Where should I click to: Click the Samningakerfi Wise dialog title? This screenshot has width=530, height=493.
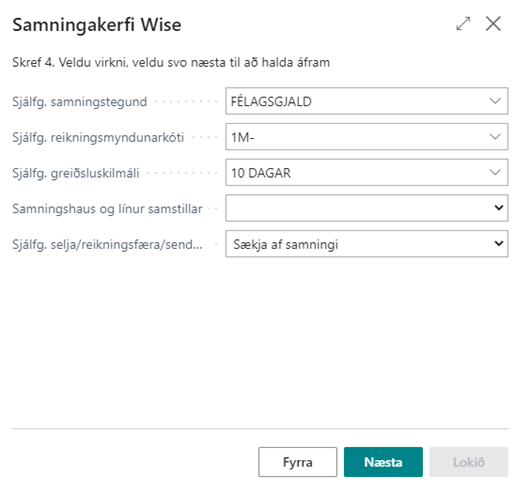tap(97, 25)
